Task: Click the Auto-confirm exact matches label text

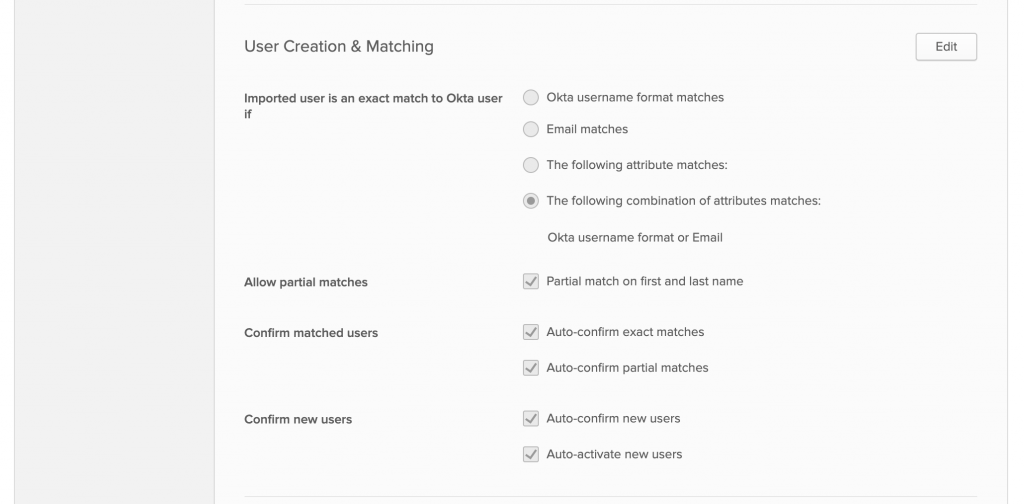Action: [x=625, y=332]
